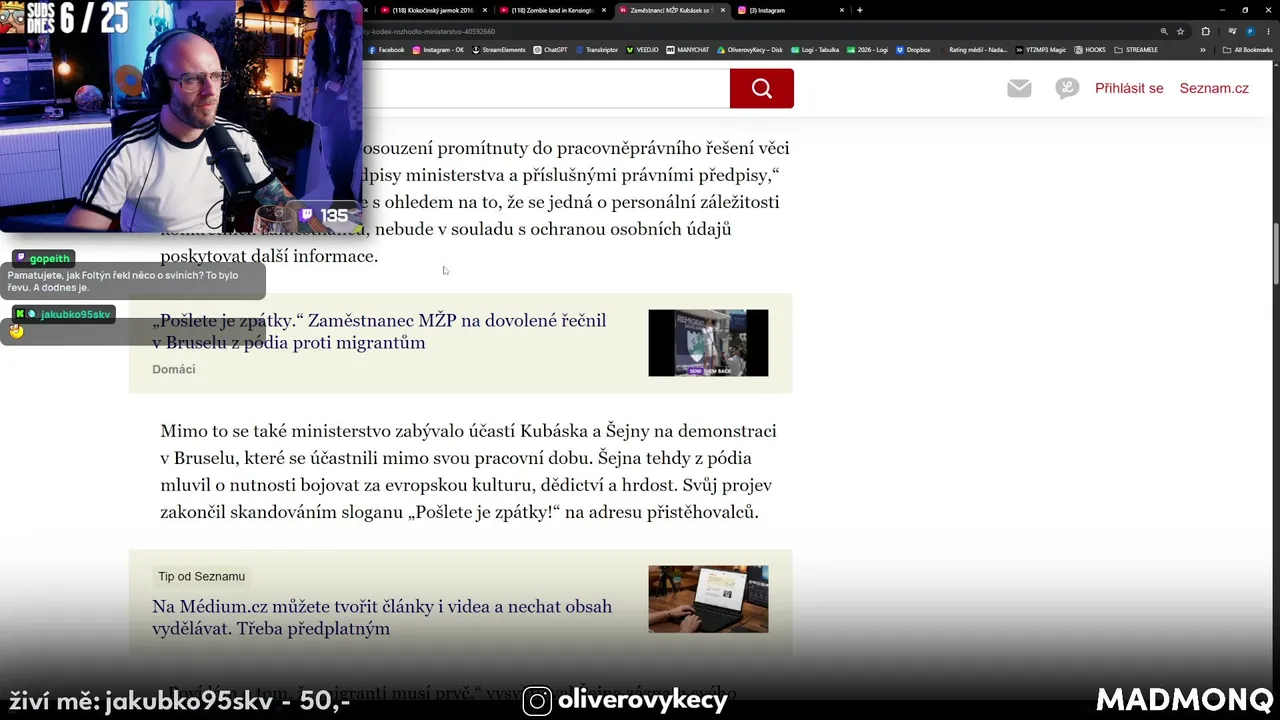1280x720 pixels.
Task: Open the 2026 - Logi bookmark
Action: click(868, 50)
